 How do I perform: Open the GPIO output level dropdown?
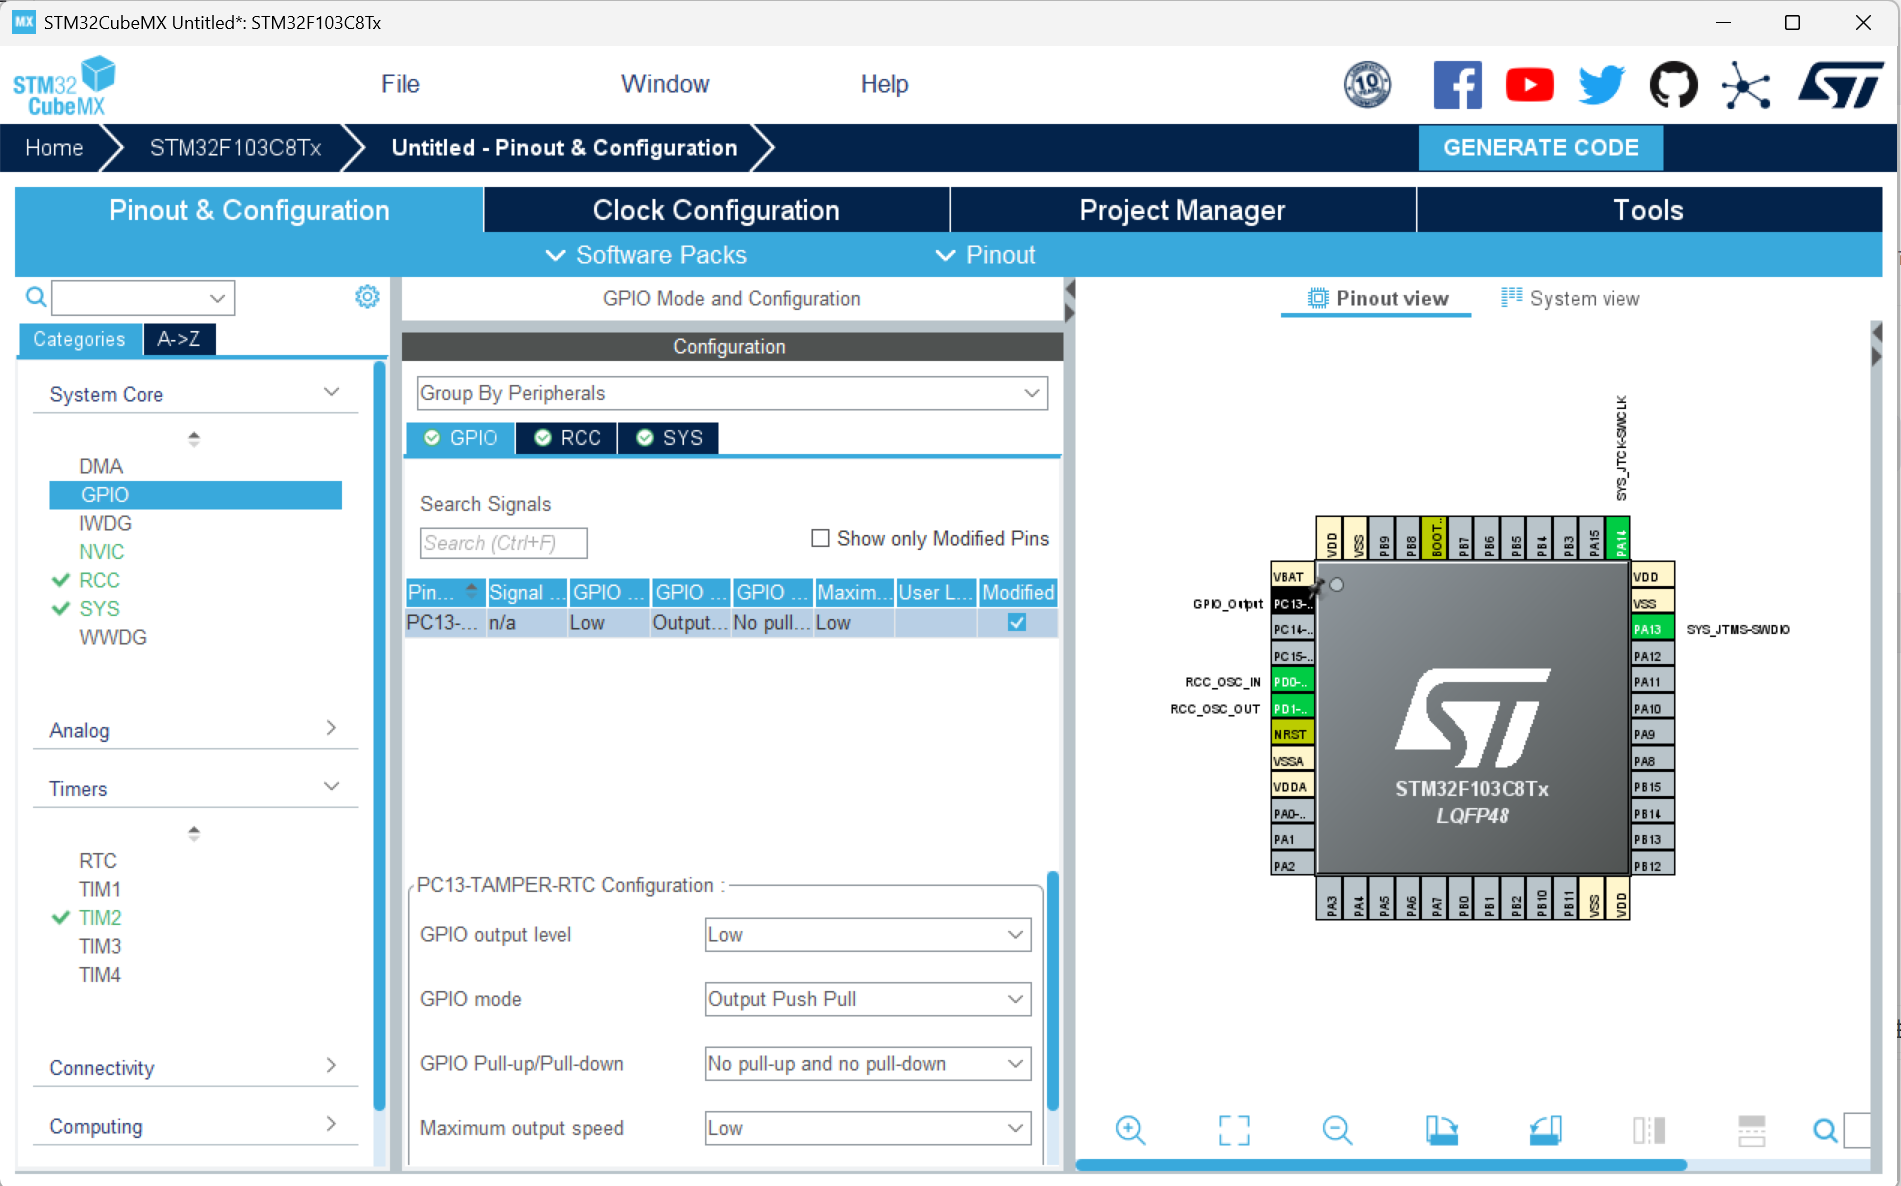868,934
